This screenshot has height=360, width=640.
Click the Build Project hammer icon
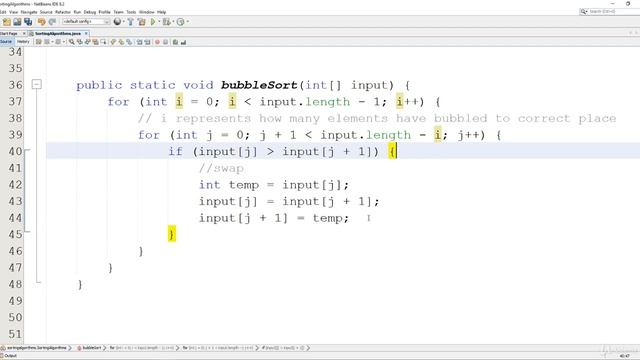(130, 22)
